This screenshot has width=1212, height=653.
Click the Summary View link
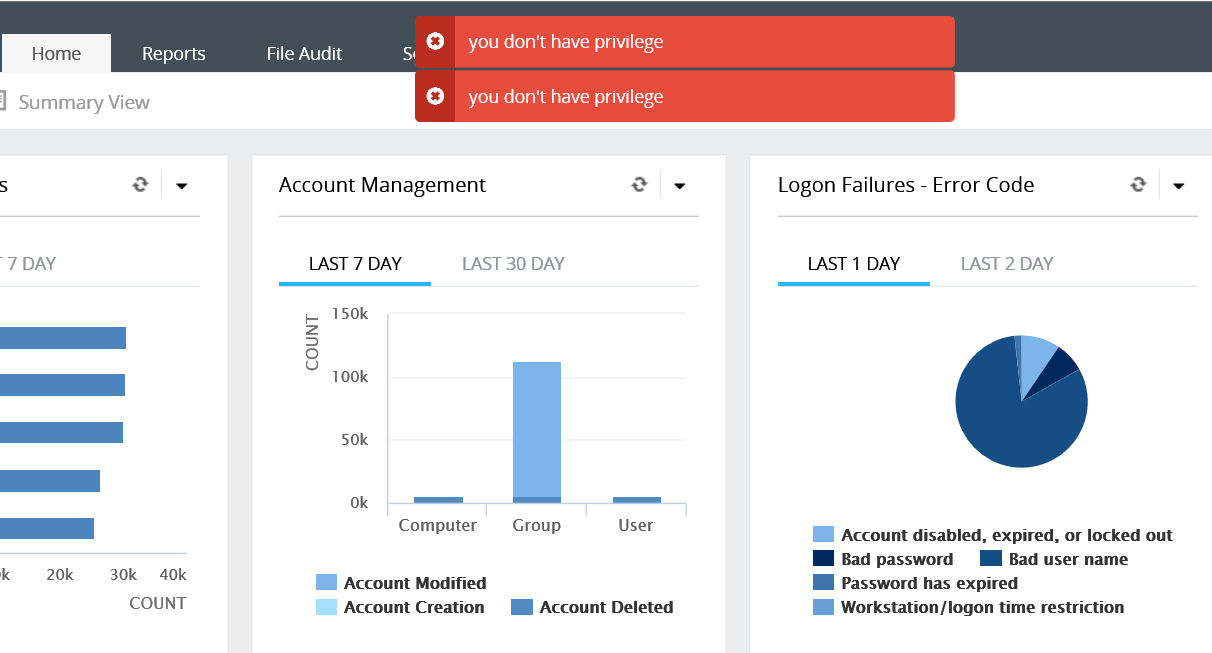pos(84,102)
